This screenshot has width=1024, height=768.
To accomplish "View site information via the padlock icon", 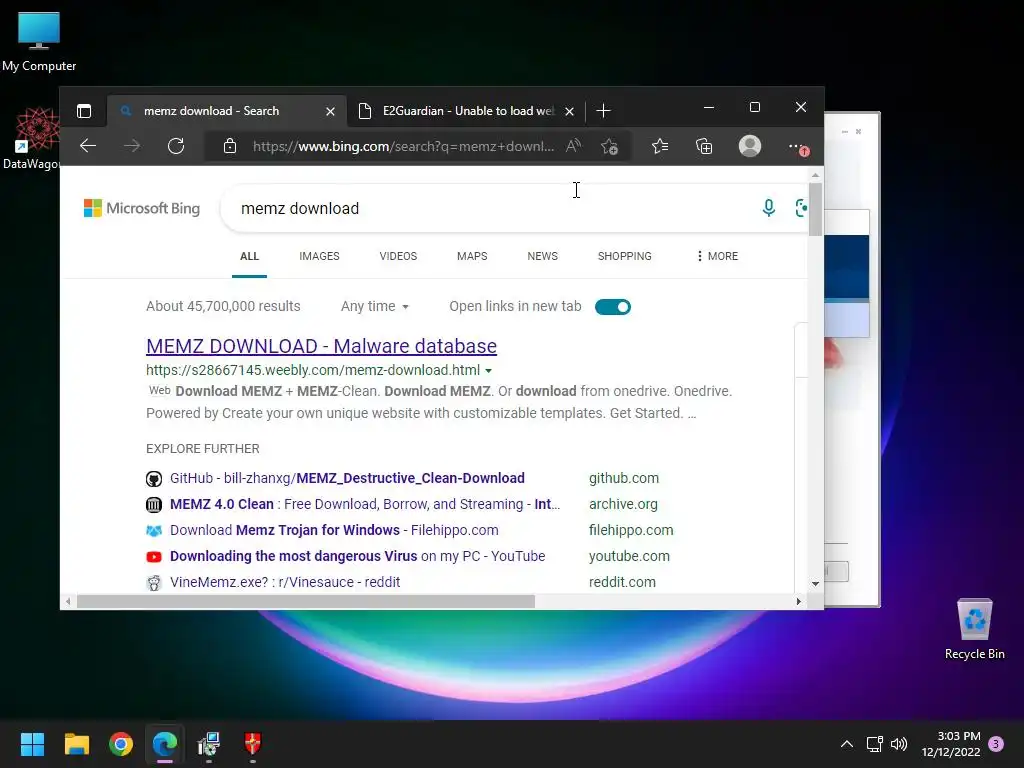I will pos(230,146).
